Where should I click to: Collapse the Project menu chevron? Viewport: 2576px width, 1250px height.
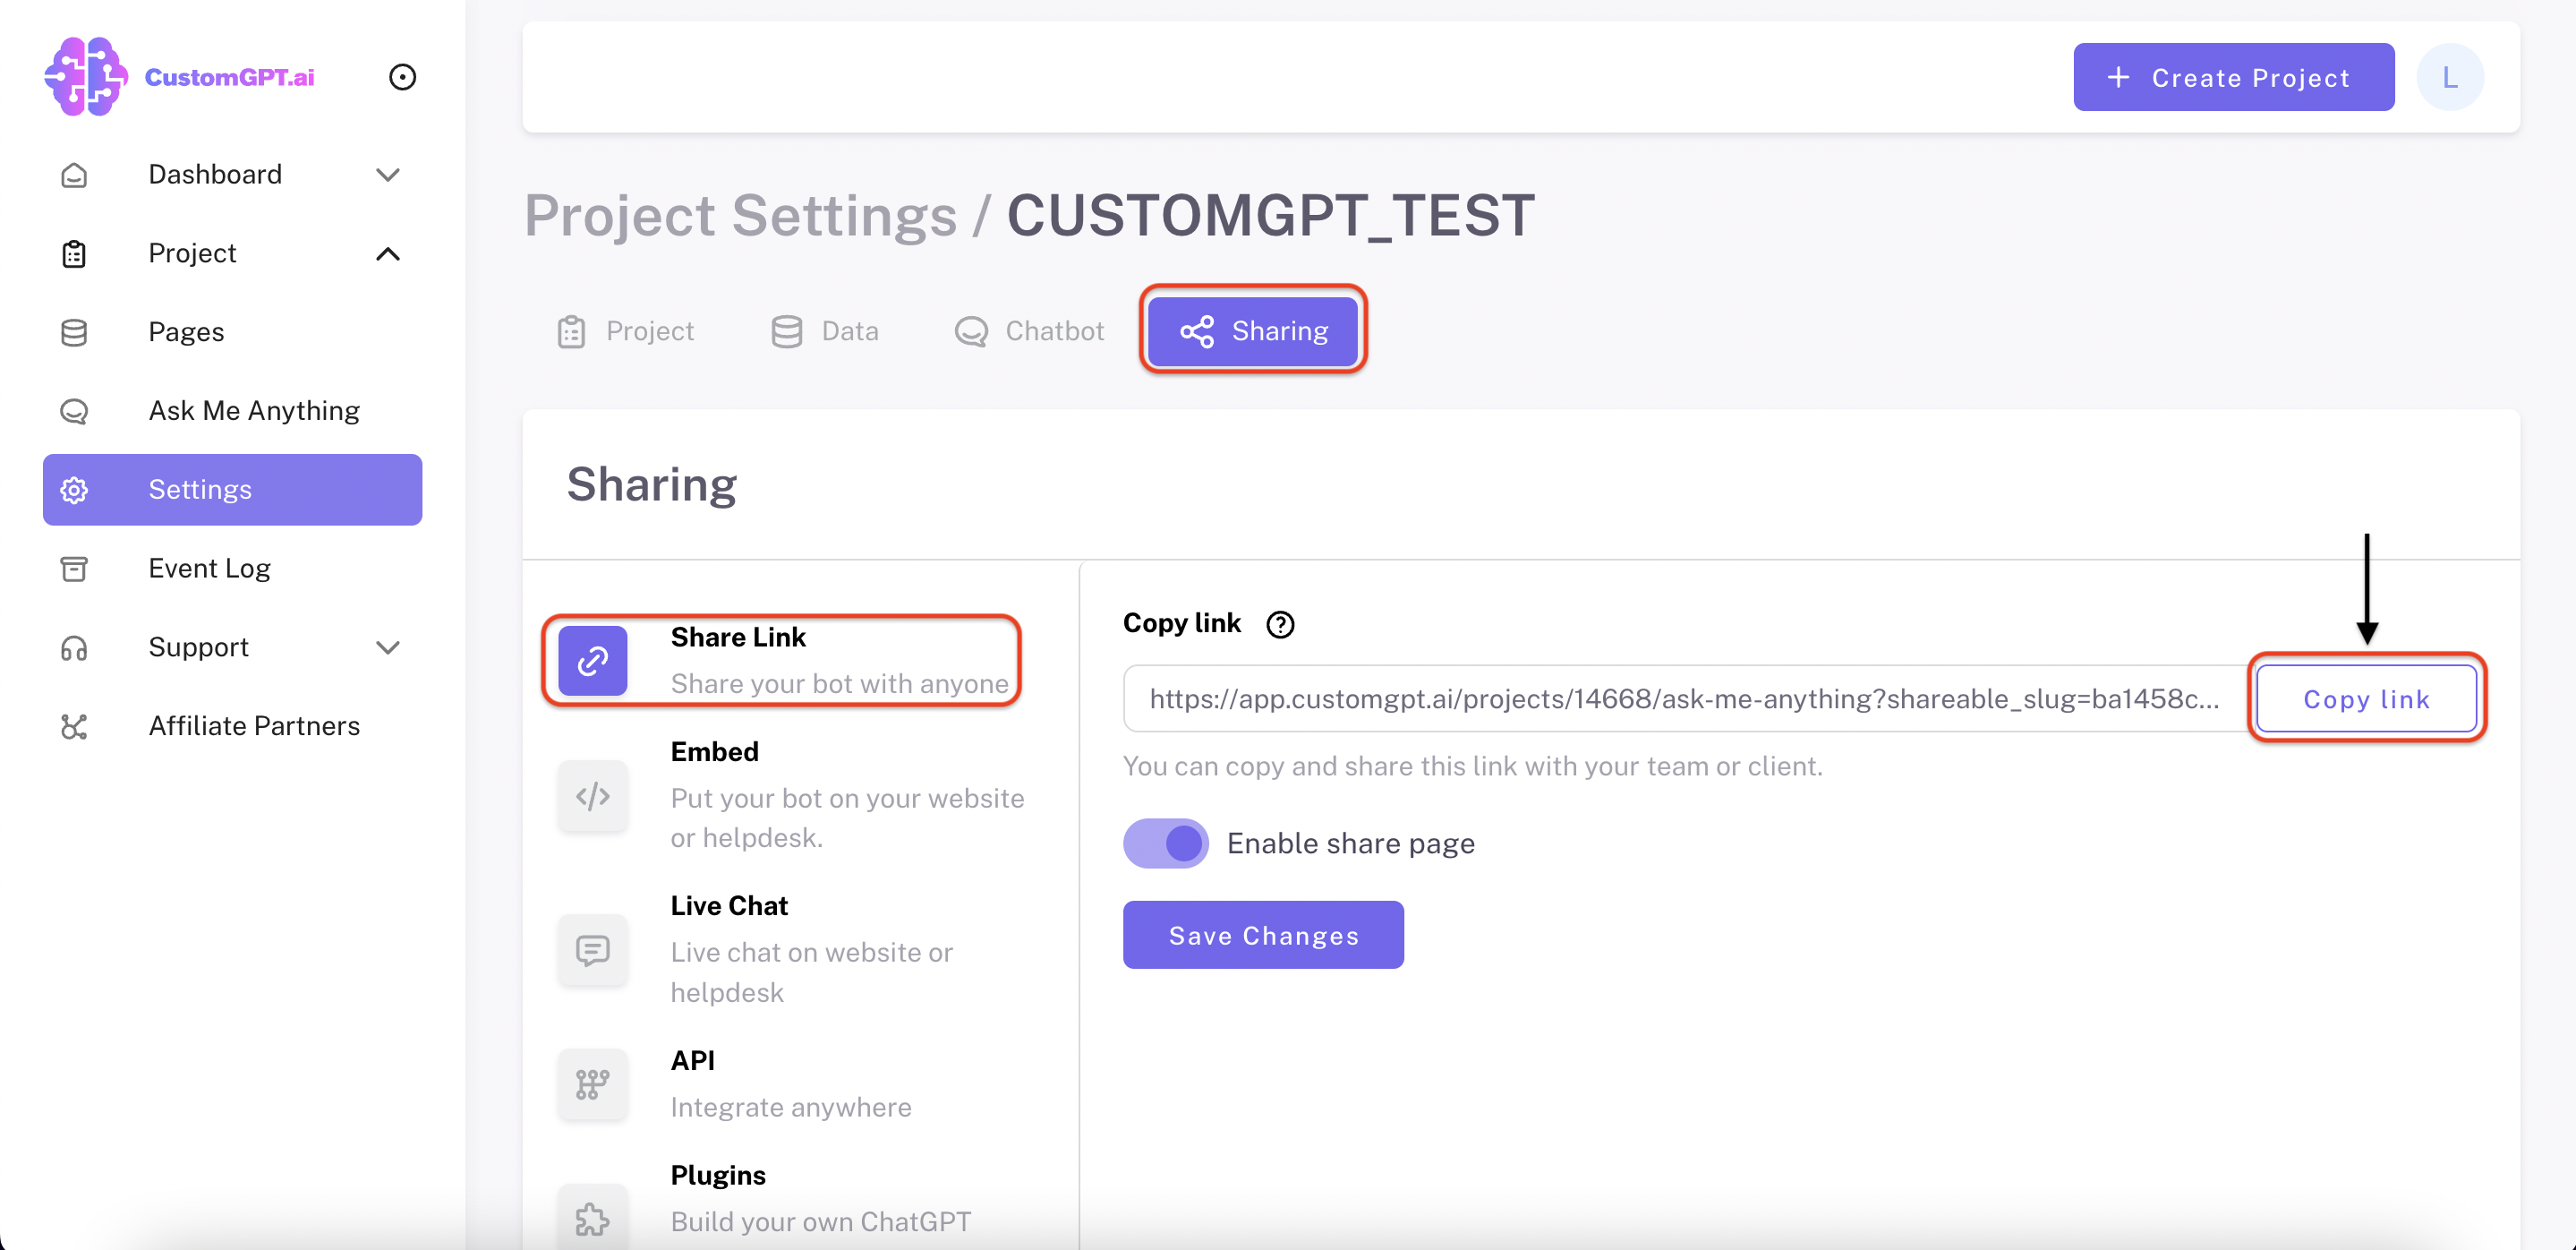[388, 254]
